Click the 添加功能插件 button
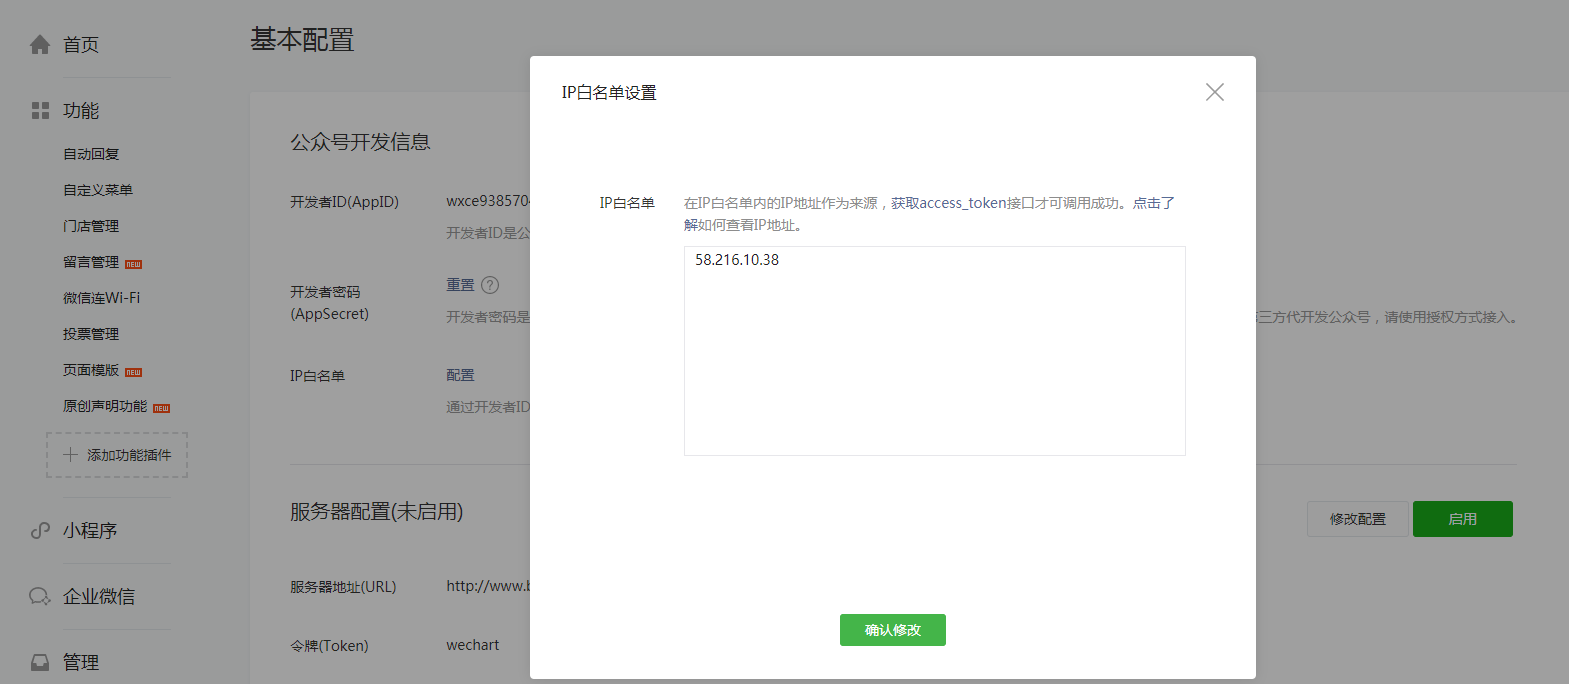The image size is (1569, 684). (117, 455)
